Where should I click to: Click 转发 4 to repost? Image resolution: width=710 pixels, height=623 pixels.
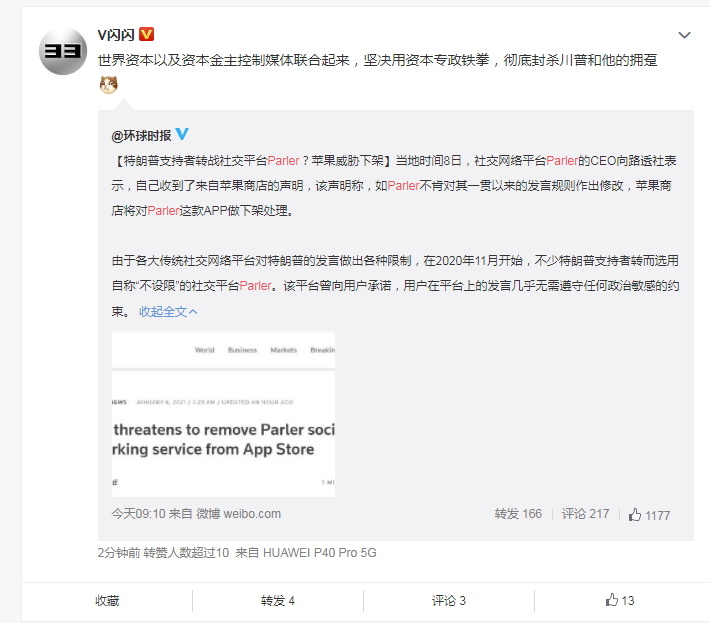(x=278, y=601)
